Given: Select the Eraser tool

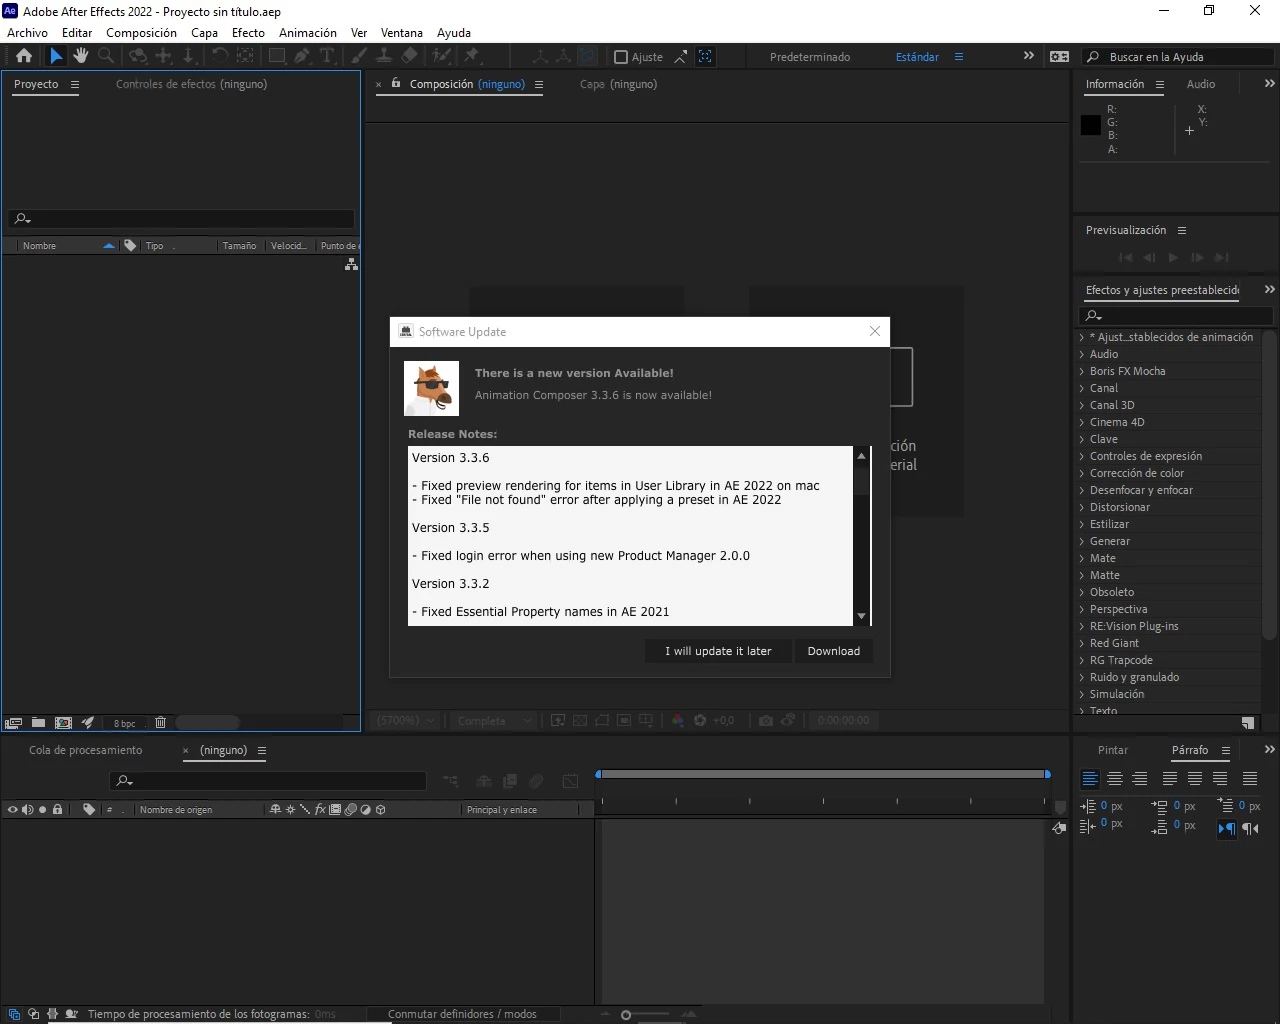Looking at the screenshot, I should click(x=410, y=56).
